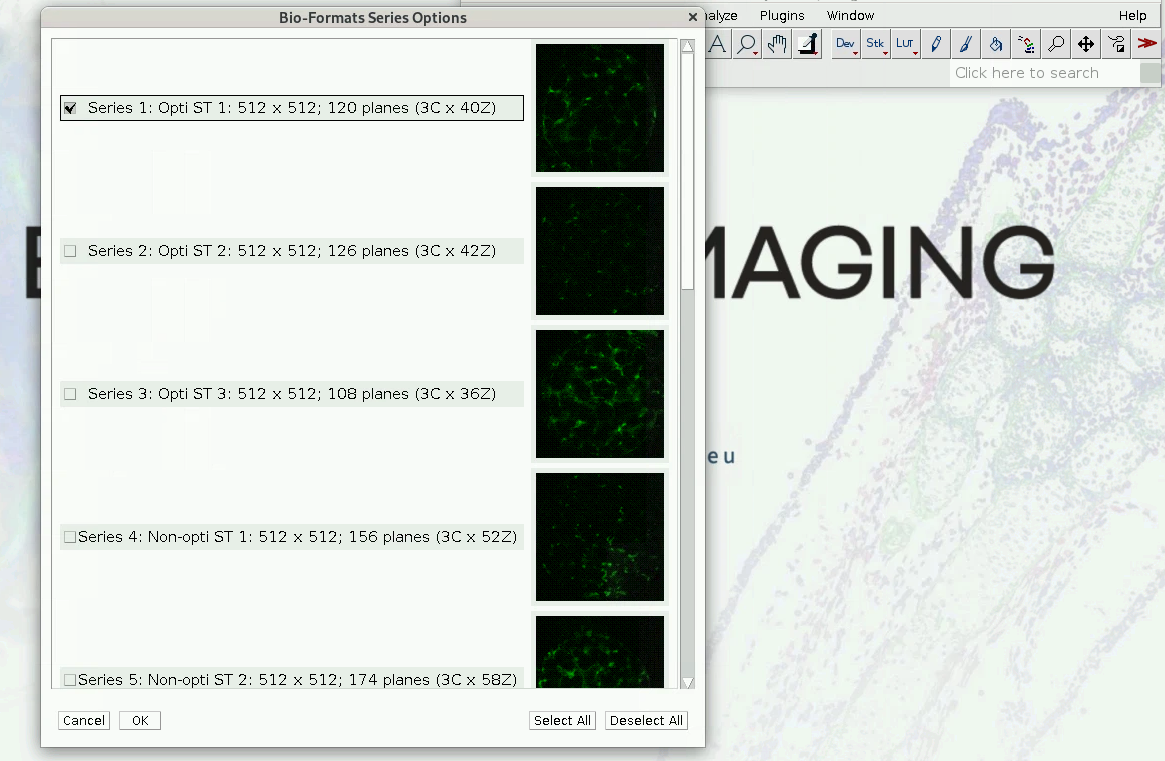Viewport: 1165px width, 761px height.
Task: Select the Flood fill bucket tool
Action: click(x=996, y=44)
